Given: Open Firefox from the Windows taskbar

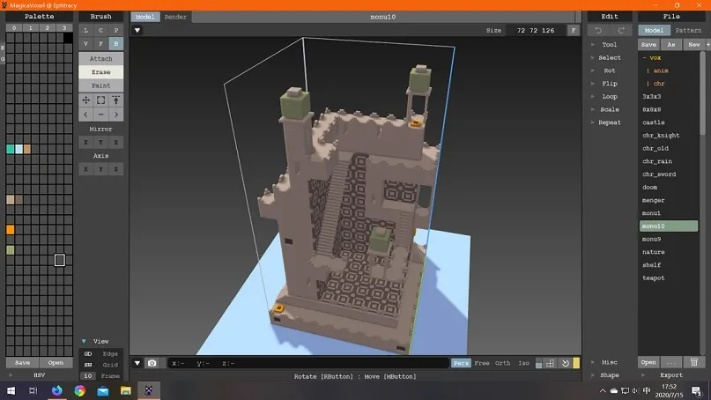Looking at the screenshot, I should pyautogui.click(x=55, y=391).
